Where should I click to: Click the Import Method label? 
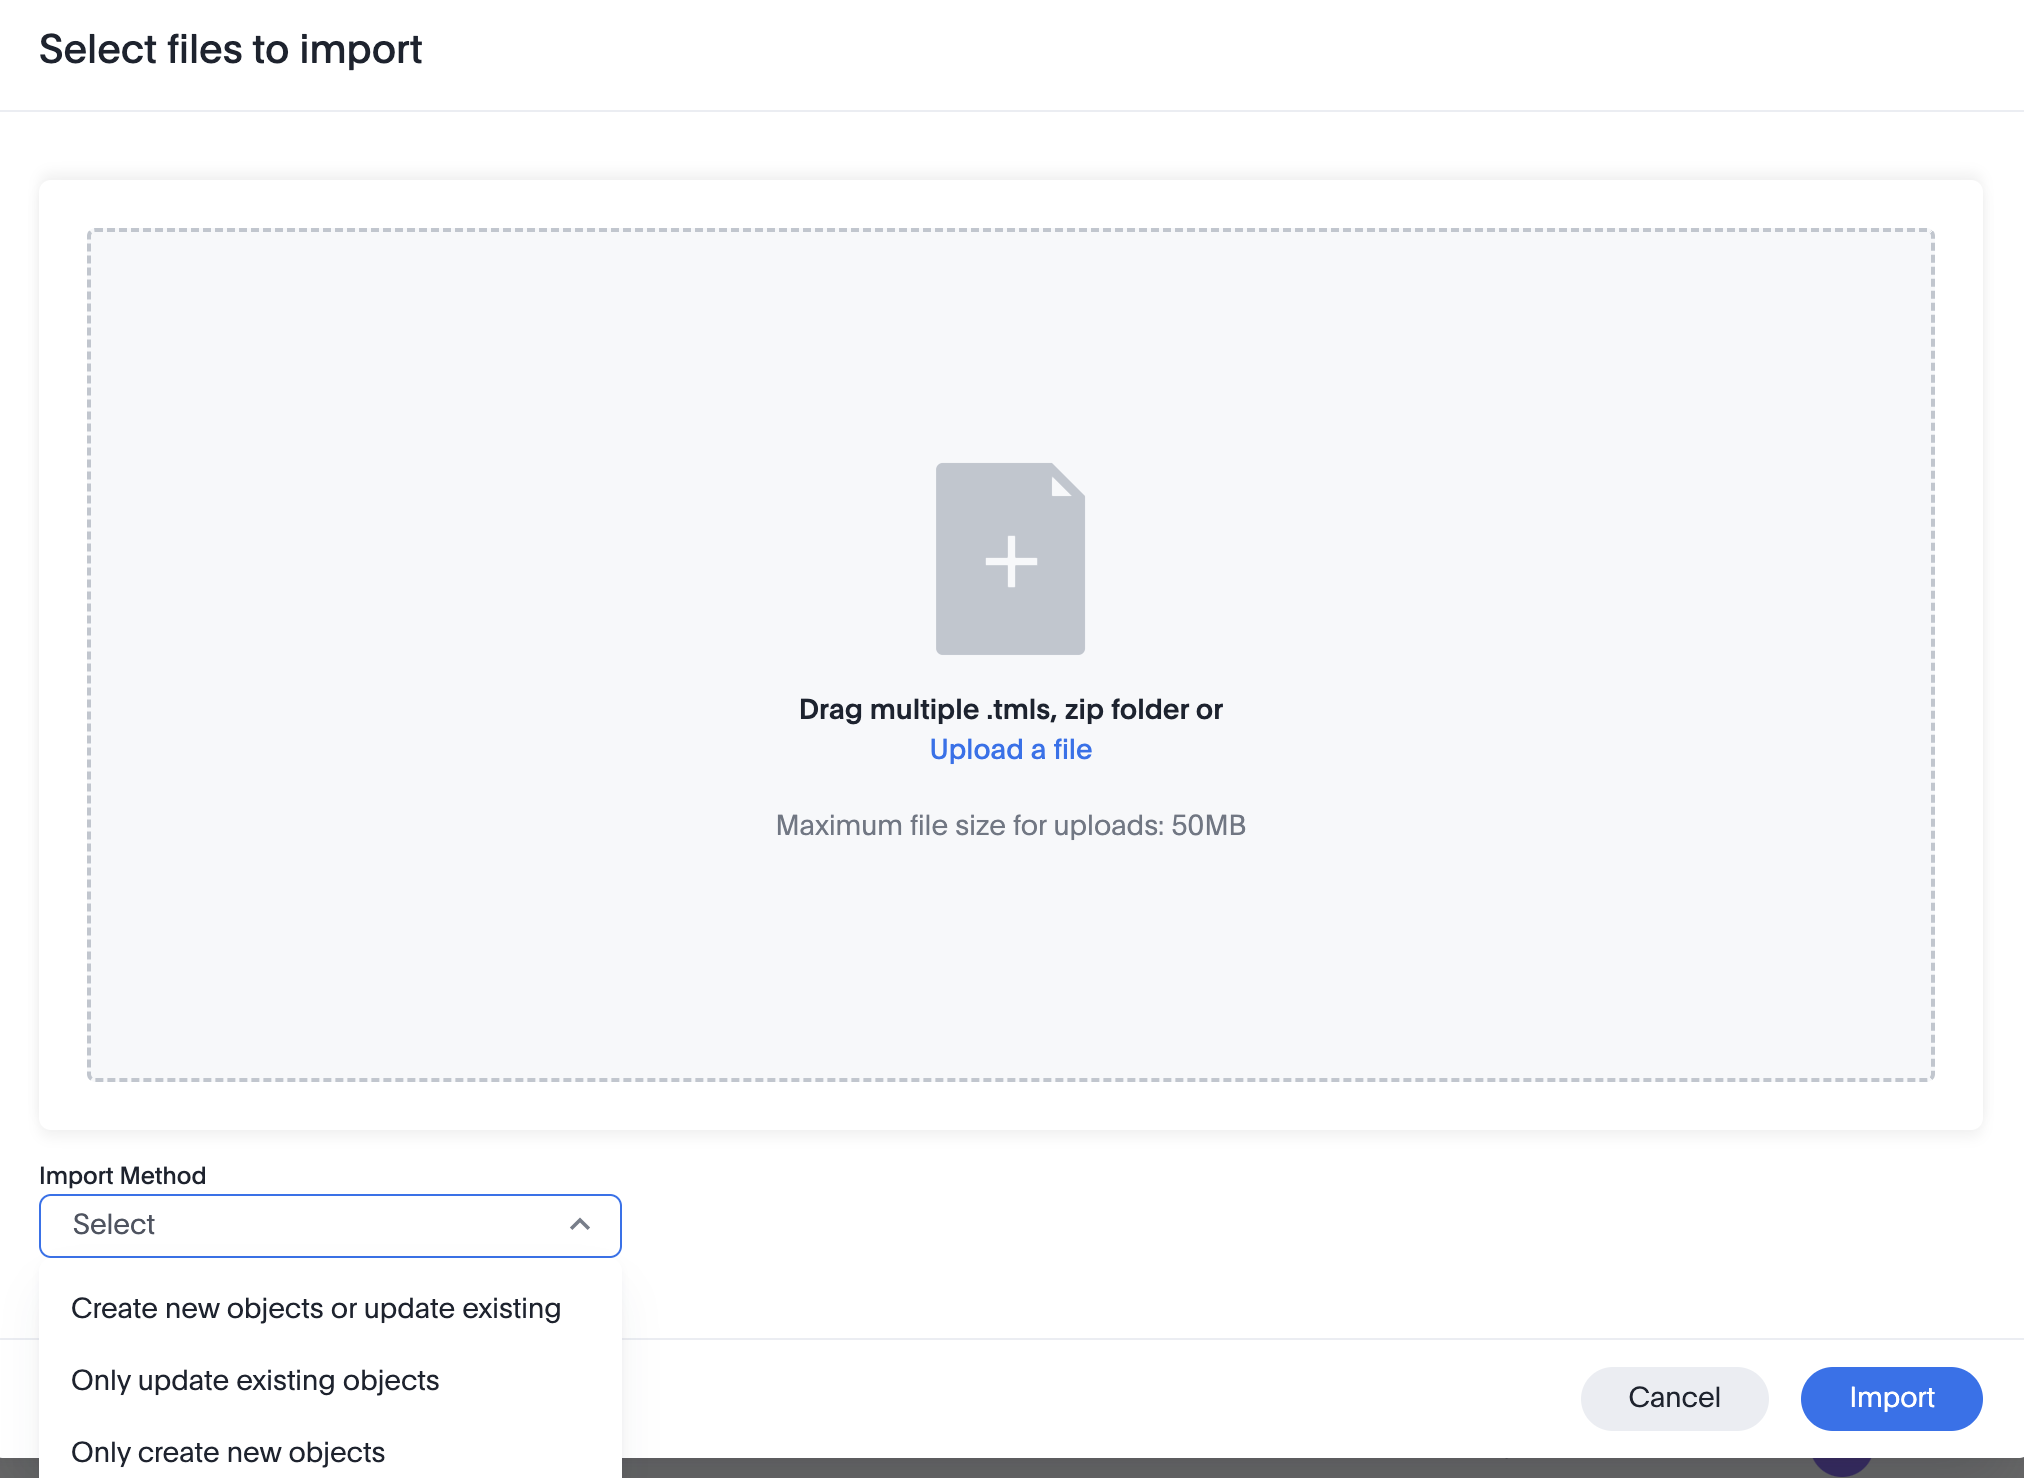coord(122,1175)
